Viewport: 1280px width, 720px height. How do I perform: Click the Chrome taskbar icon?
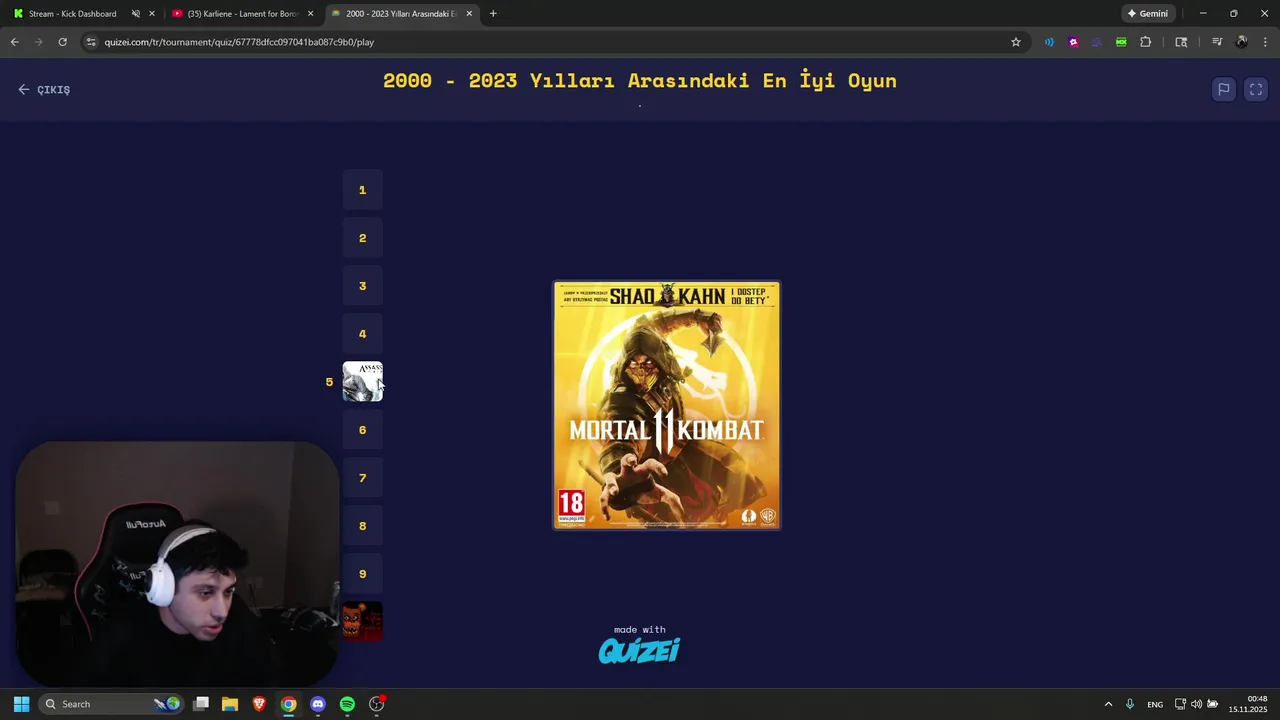coord(288,704)
